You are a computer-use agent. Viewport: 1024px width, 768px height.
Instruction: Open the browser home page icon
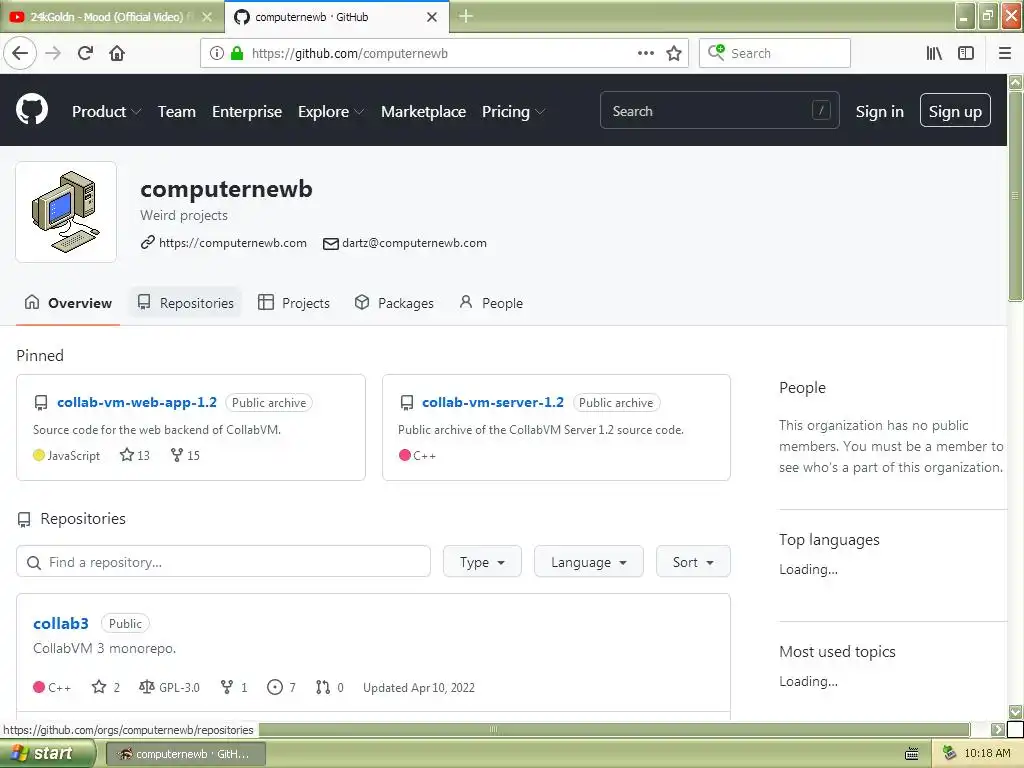[117, 54]
